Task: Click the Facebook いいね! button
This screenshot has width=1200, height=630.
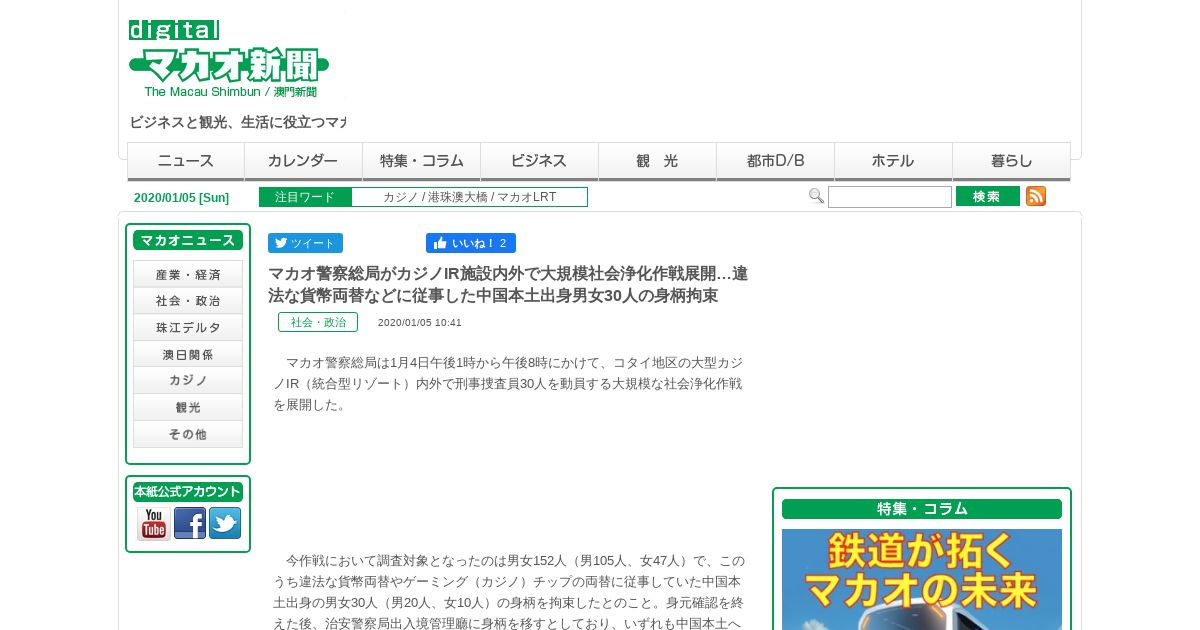Action: pyautogui.click(x=471, y=243)
